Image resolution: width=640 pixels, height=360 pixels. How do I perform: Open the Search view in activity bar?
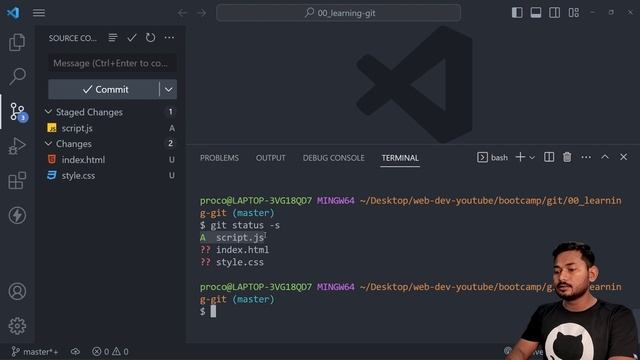pos(17,76)
